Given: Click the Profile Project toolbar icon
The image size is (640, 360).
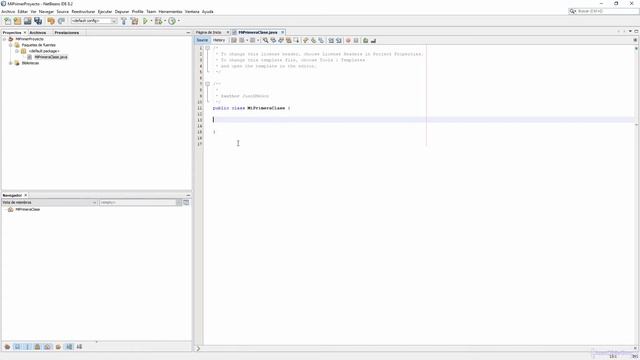Looking at the screenshot, I should point(172,21).
